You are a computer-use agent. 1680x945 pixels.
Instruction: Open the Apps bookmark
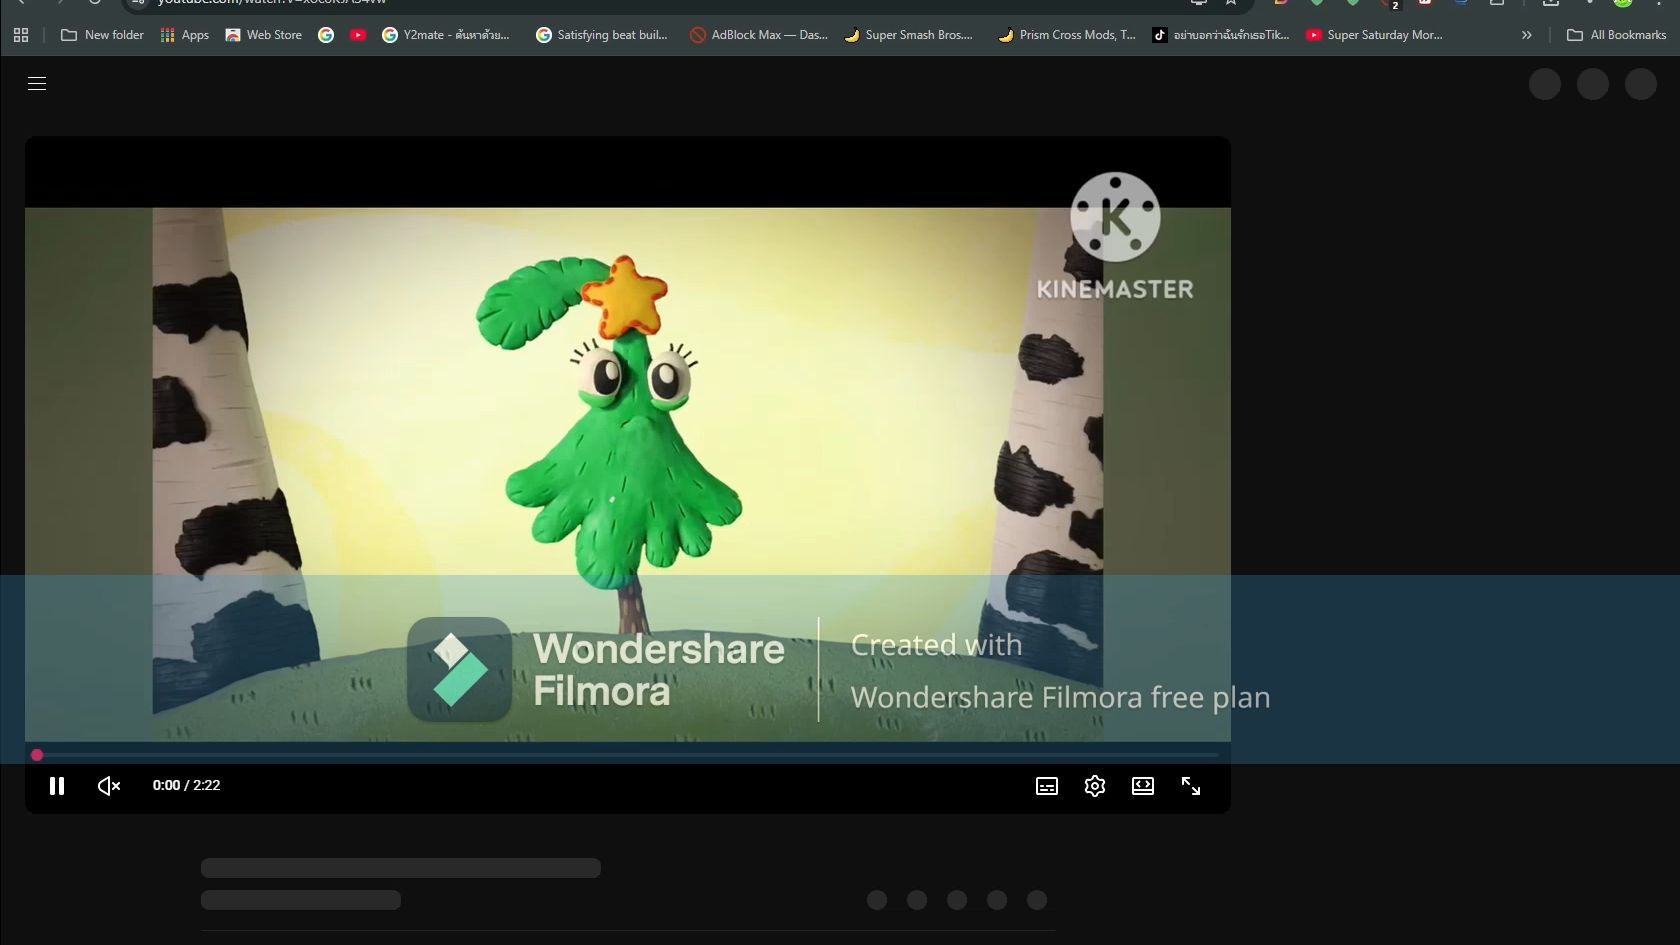[185, 35]
